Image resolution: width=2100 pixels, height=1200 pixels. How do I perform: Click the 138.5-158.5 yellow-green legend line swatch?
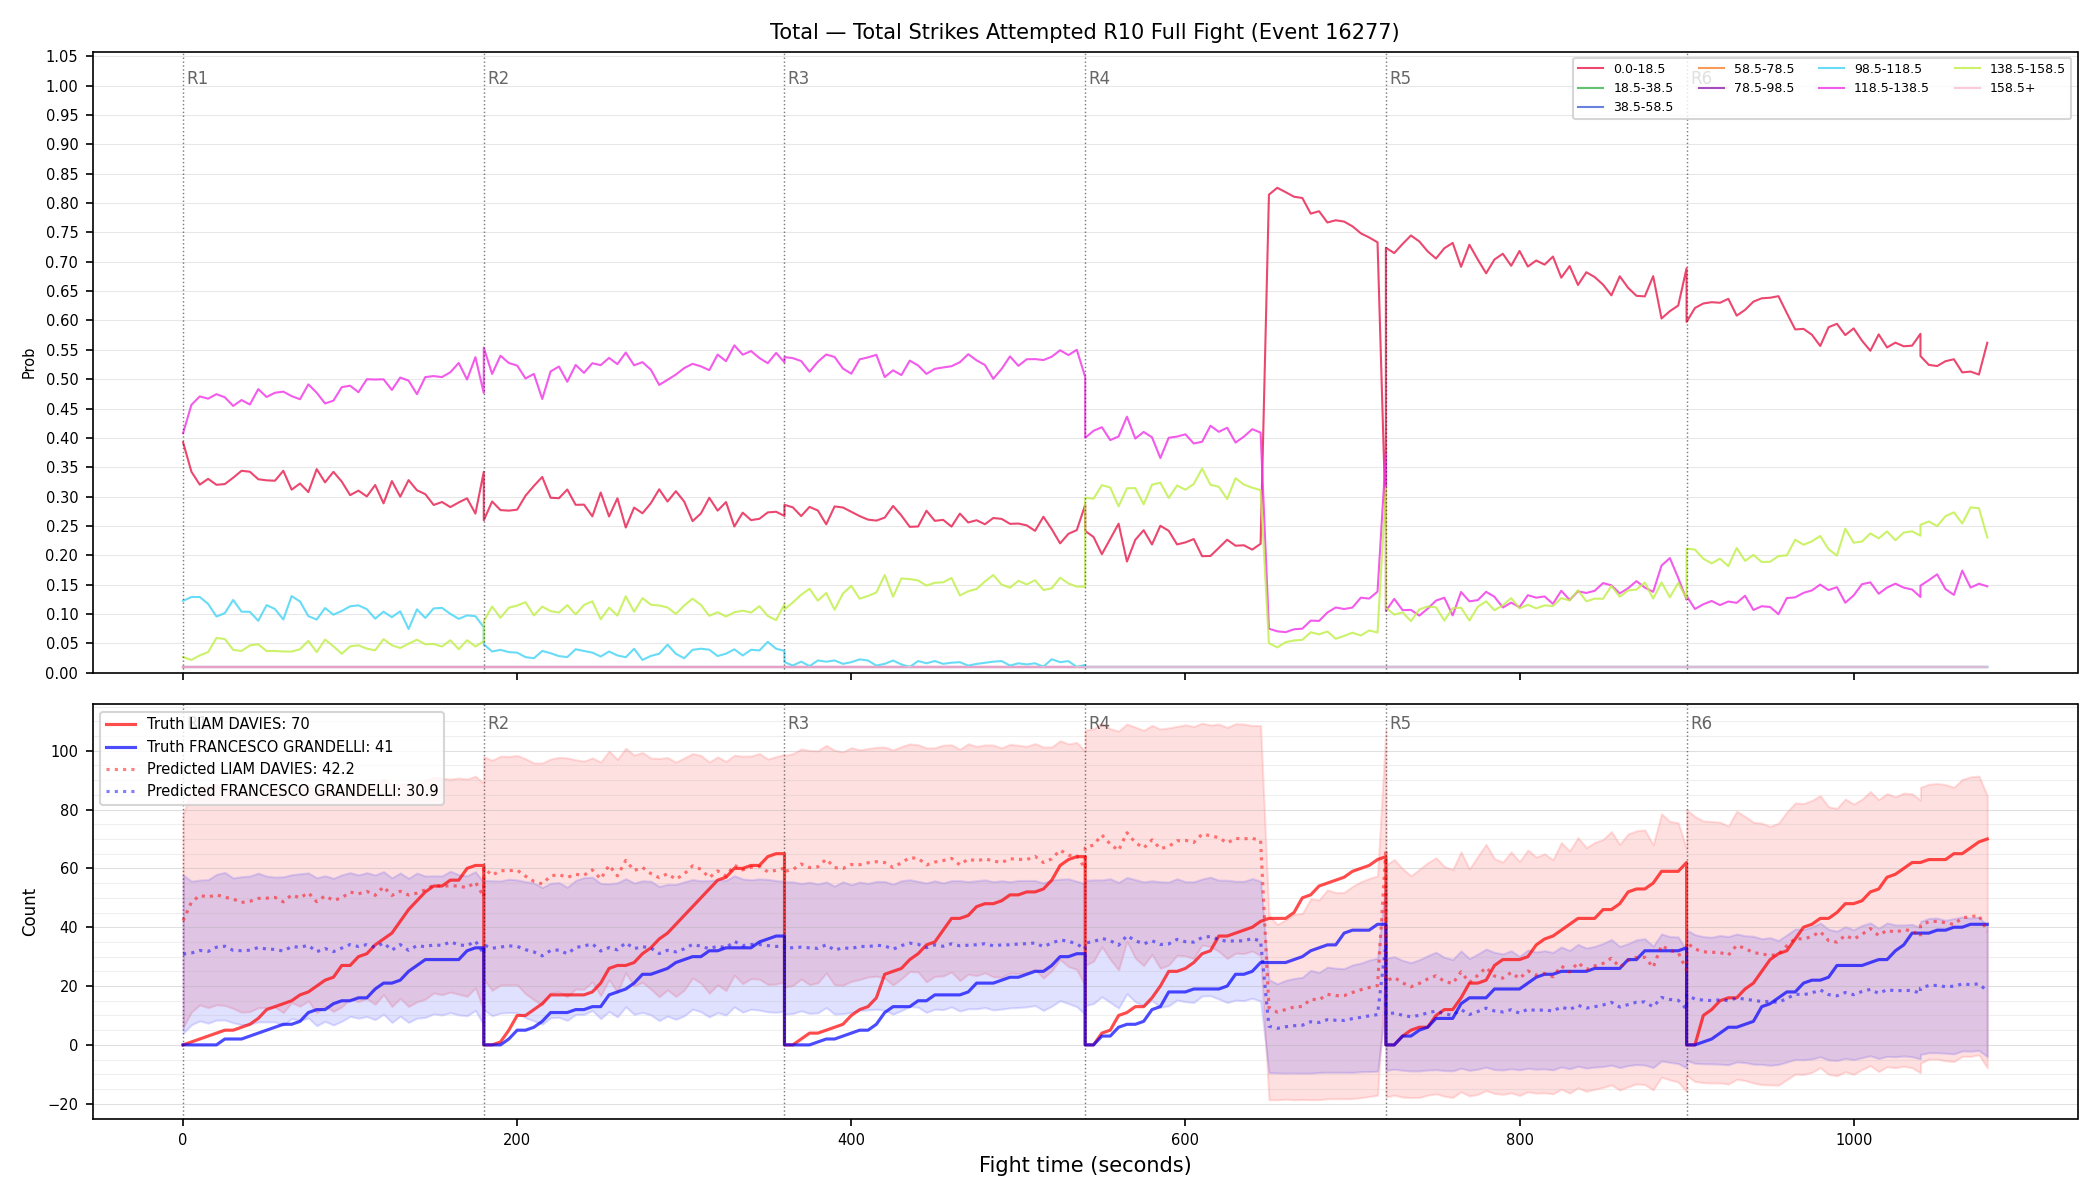pyautogui.click(x=1967, y=69)
